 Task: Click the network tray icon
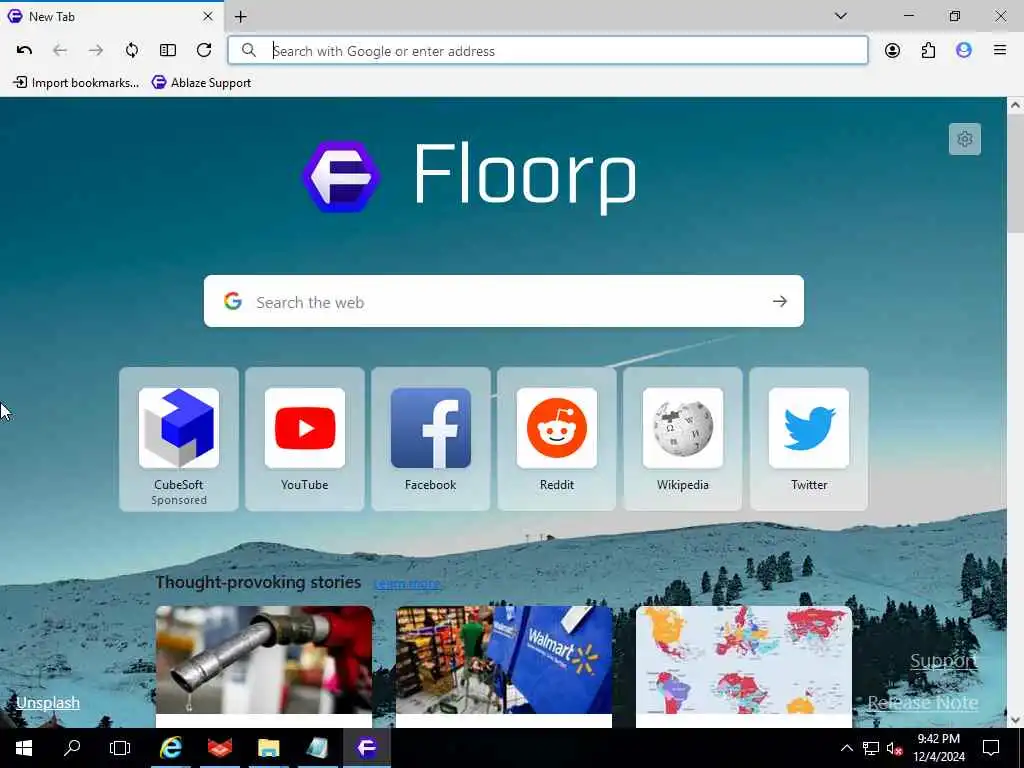point(871,748)
